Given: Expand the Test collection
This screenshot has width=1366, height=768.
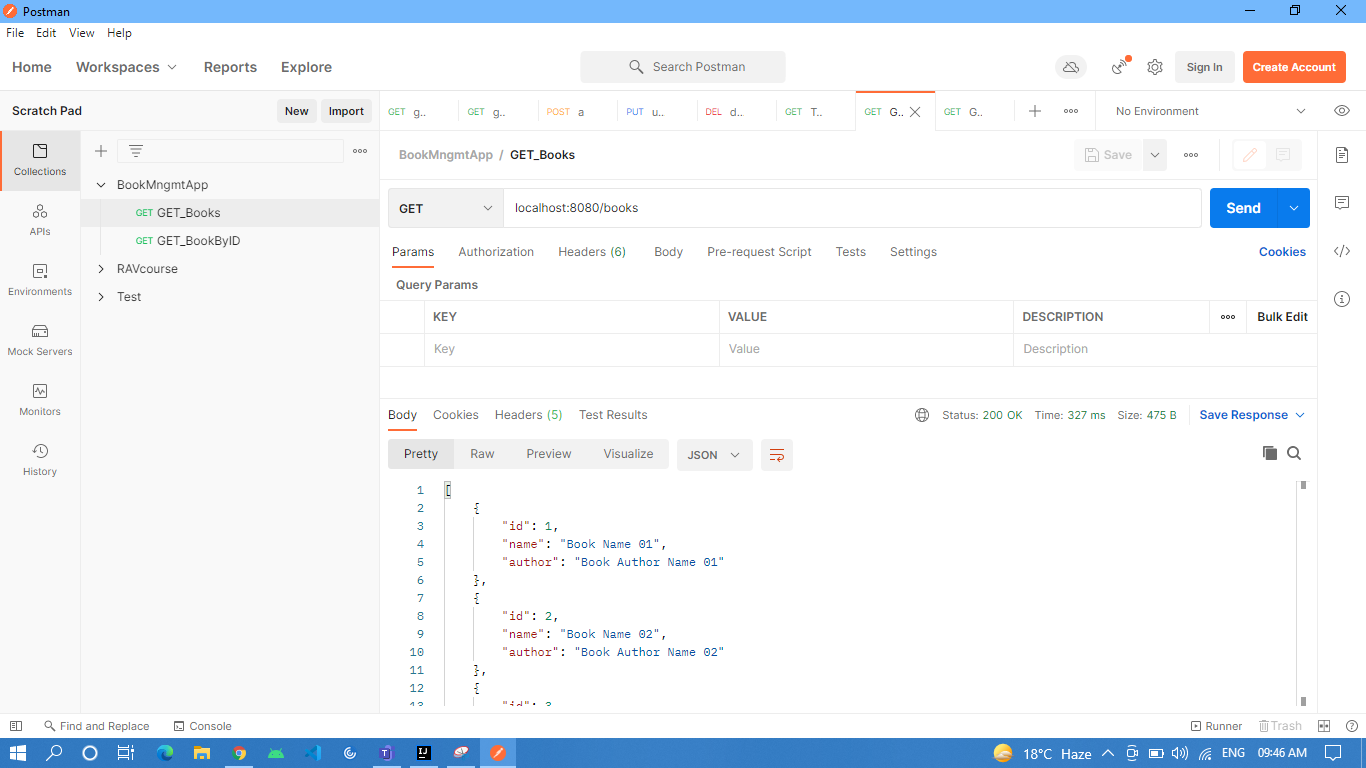Looking at the screenshot, I should [x=101, y=297].
